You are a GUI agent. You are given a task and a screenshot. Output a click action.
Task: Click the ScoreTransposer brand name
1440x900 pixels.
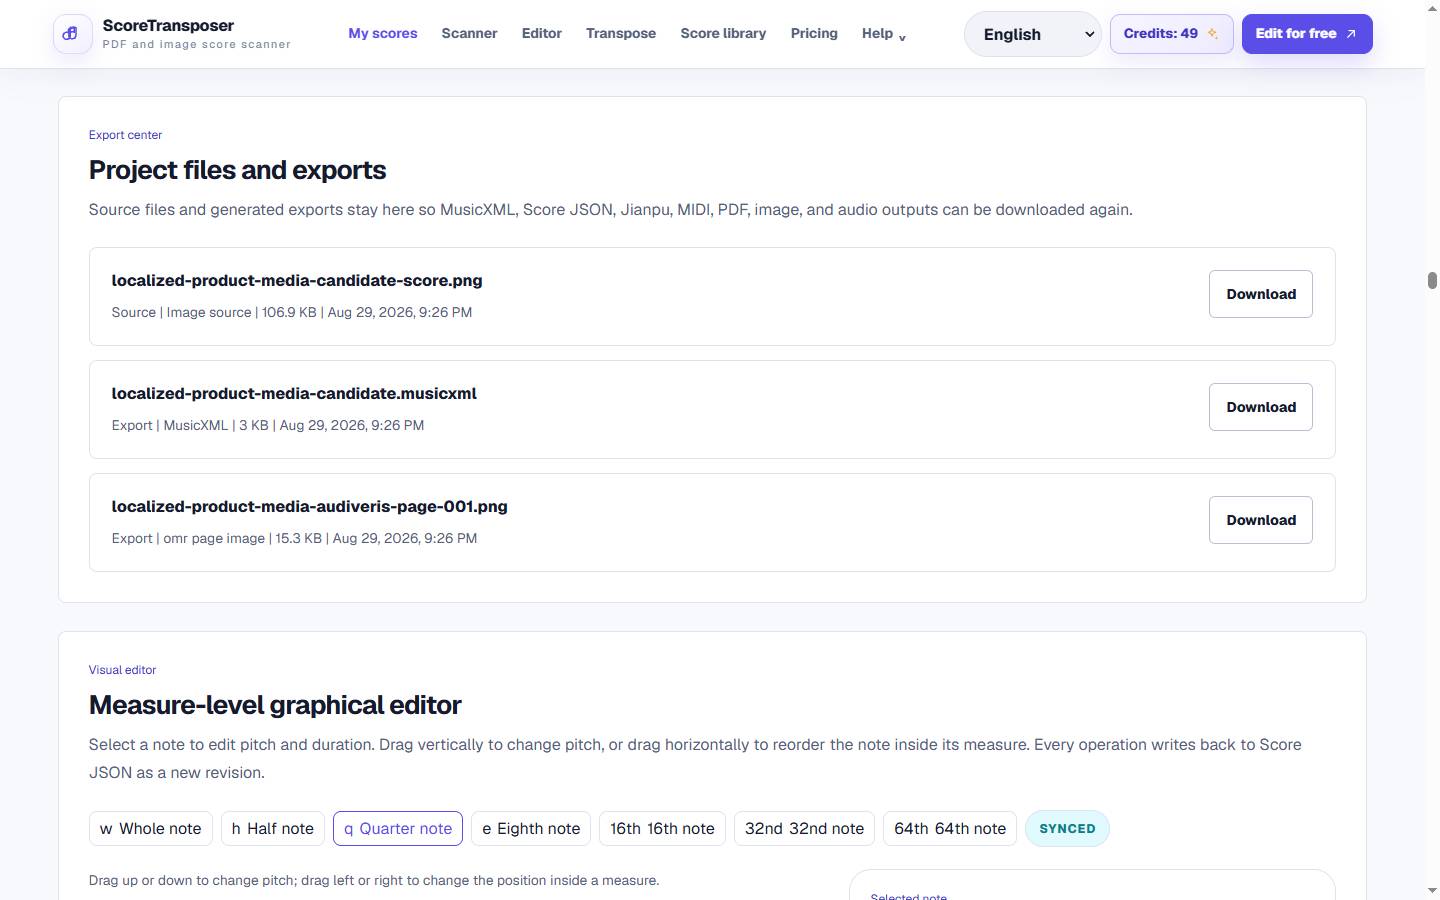[168, 25]
